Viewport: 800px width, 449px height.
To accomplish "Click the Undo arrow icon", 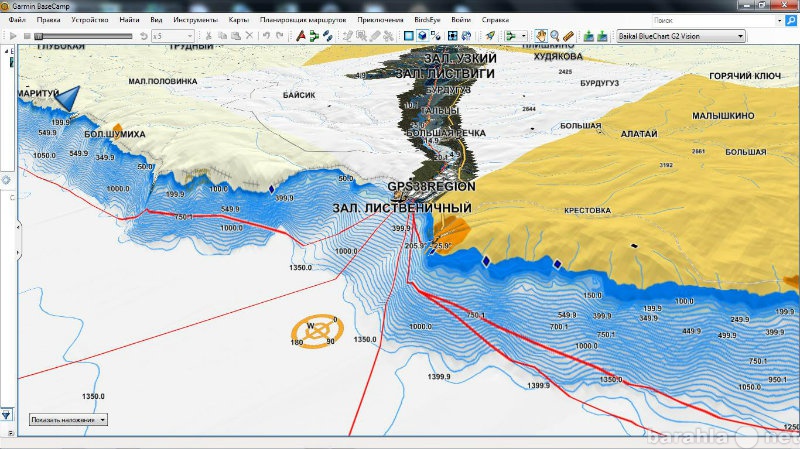I will [266, 36].
